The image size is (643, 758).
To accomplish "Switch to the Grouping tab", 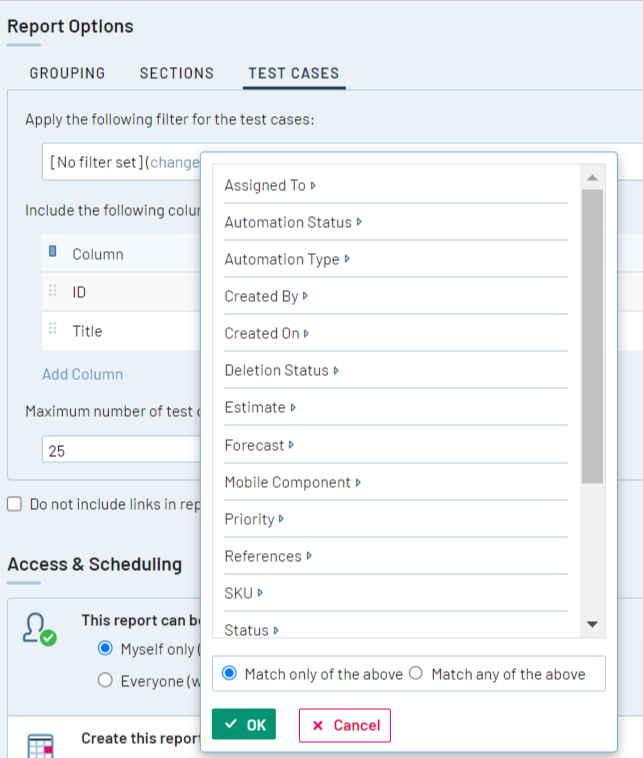I will point(67,73).
